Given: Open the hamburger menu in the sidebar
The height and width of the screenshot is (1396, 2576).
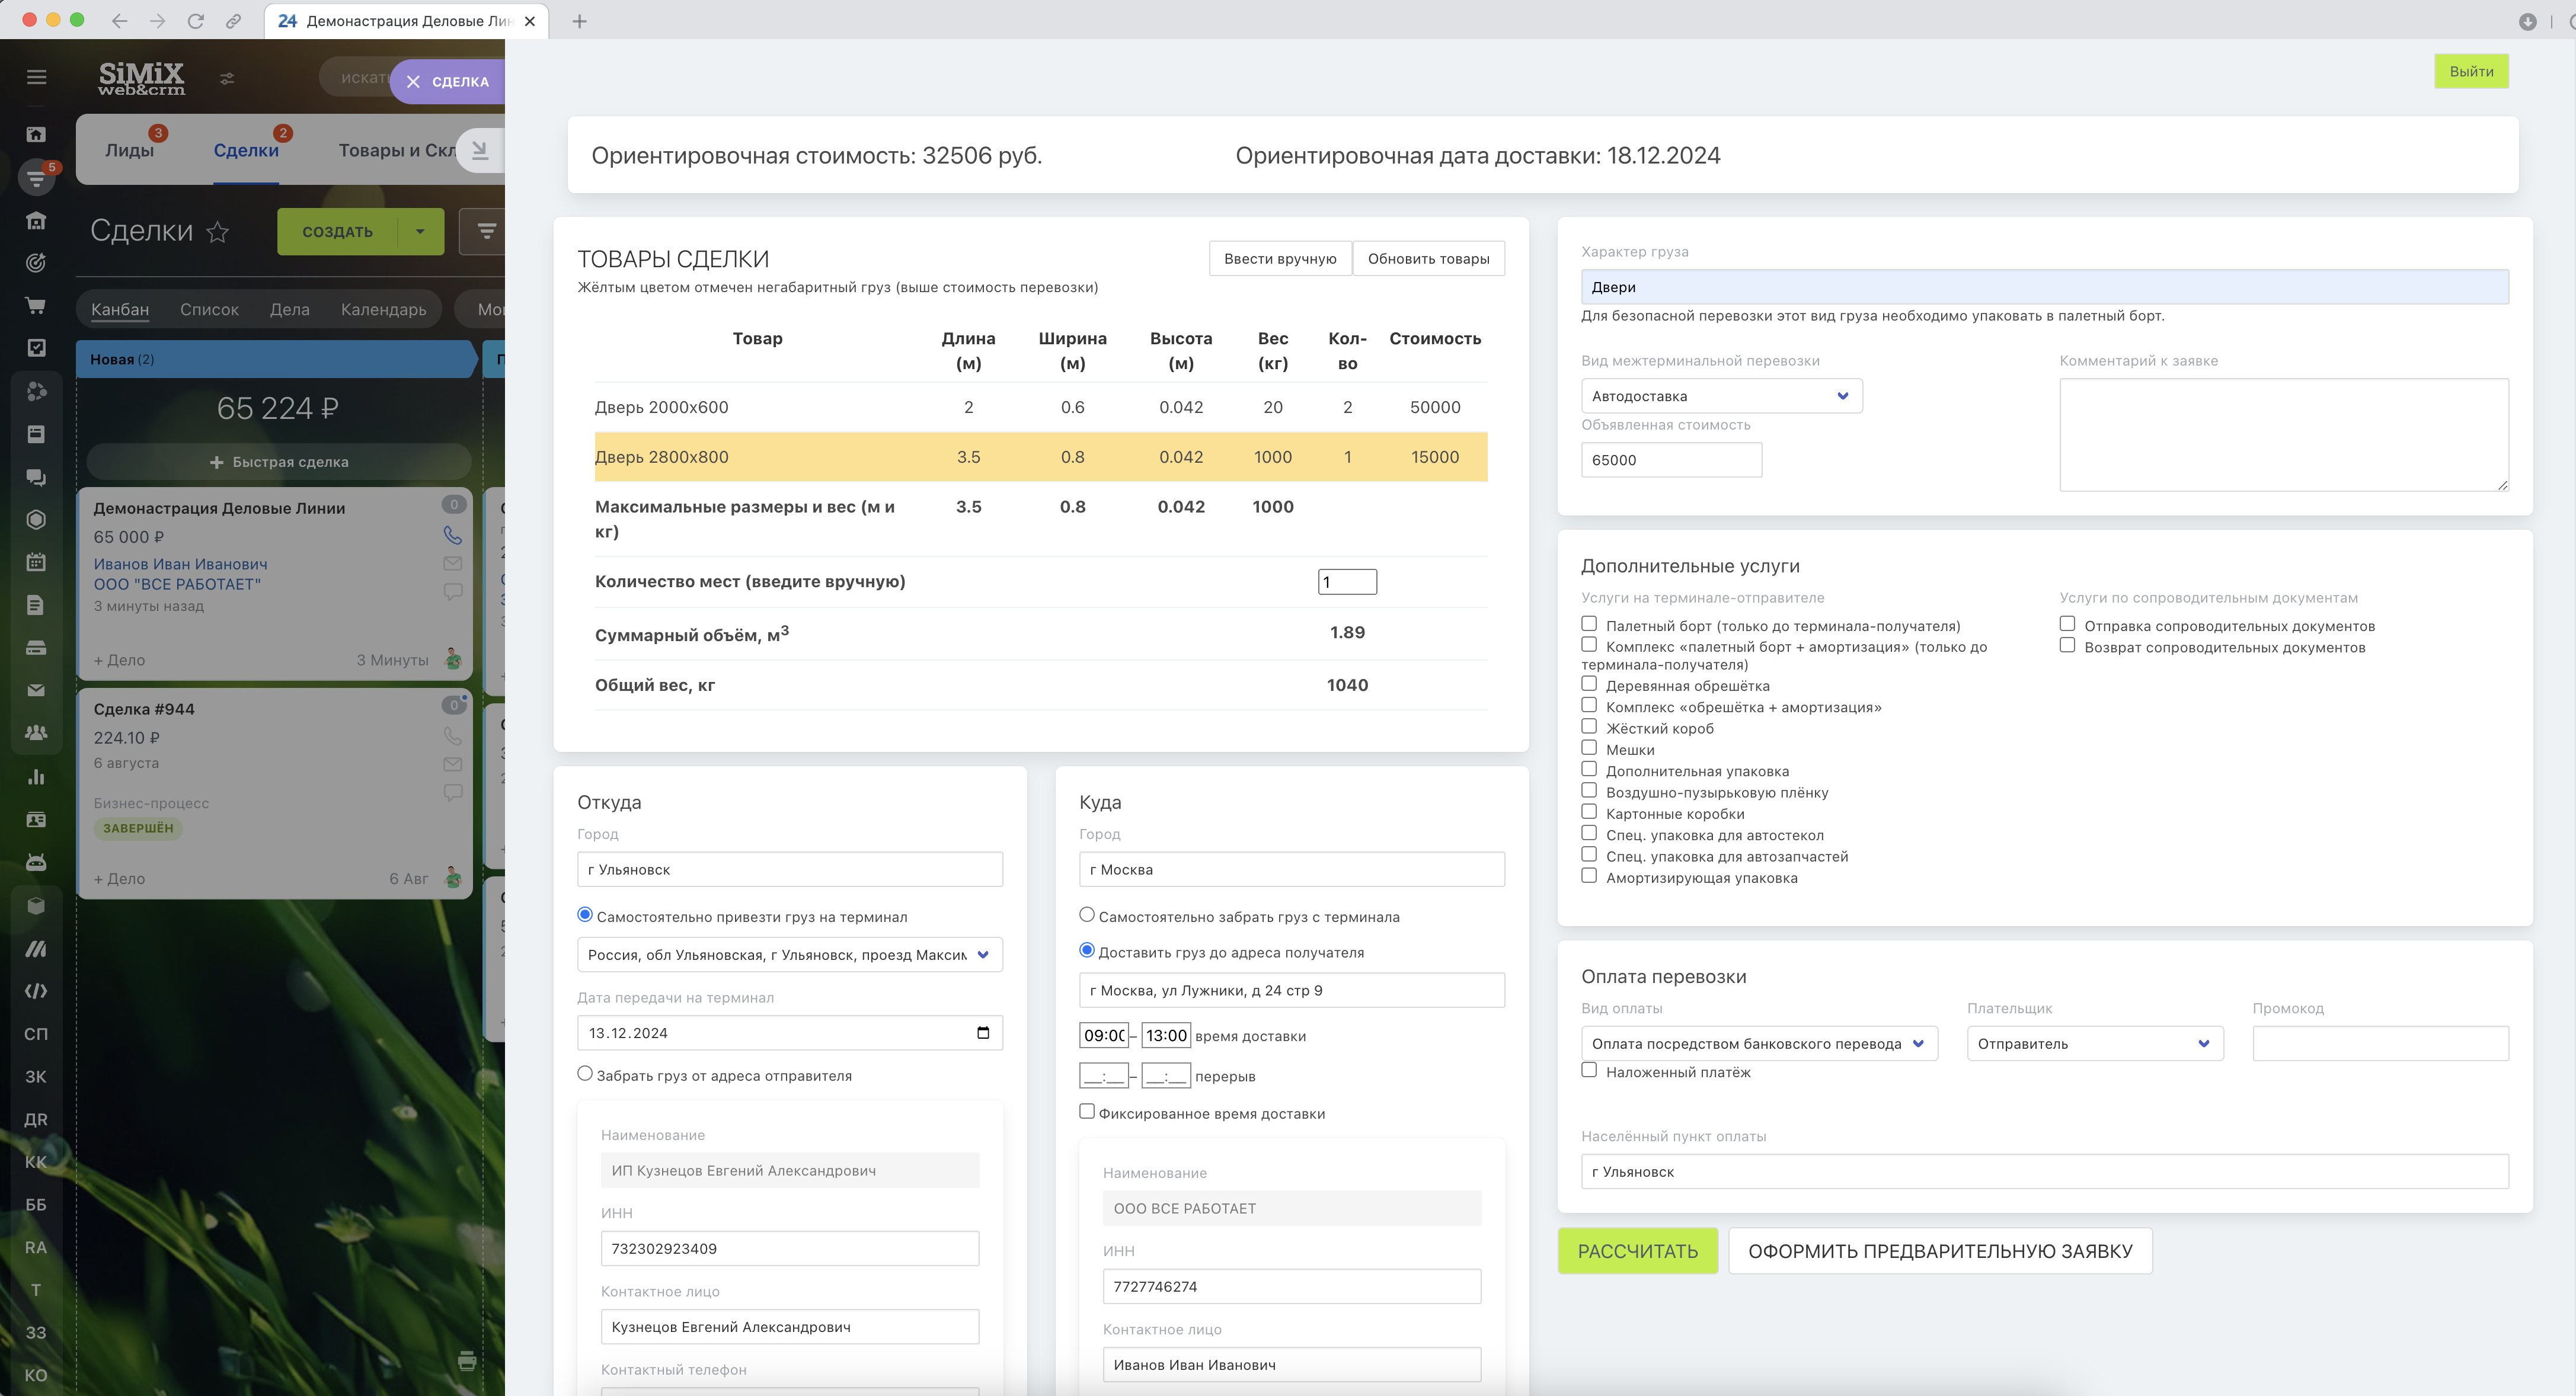Looking at the screenshot, I should tap(37, 77).
